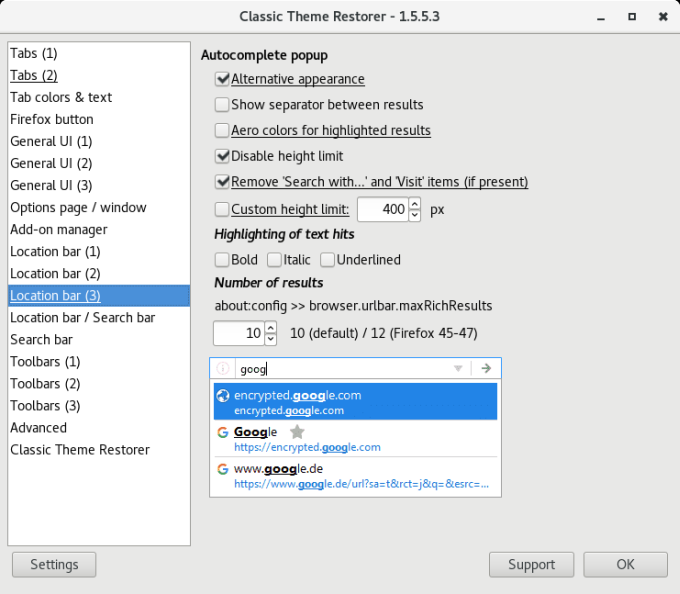Image resolution: width=680 pixels, height=594 pixels.
Task: Click the Support button
Action: (531, 565)
